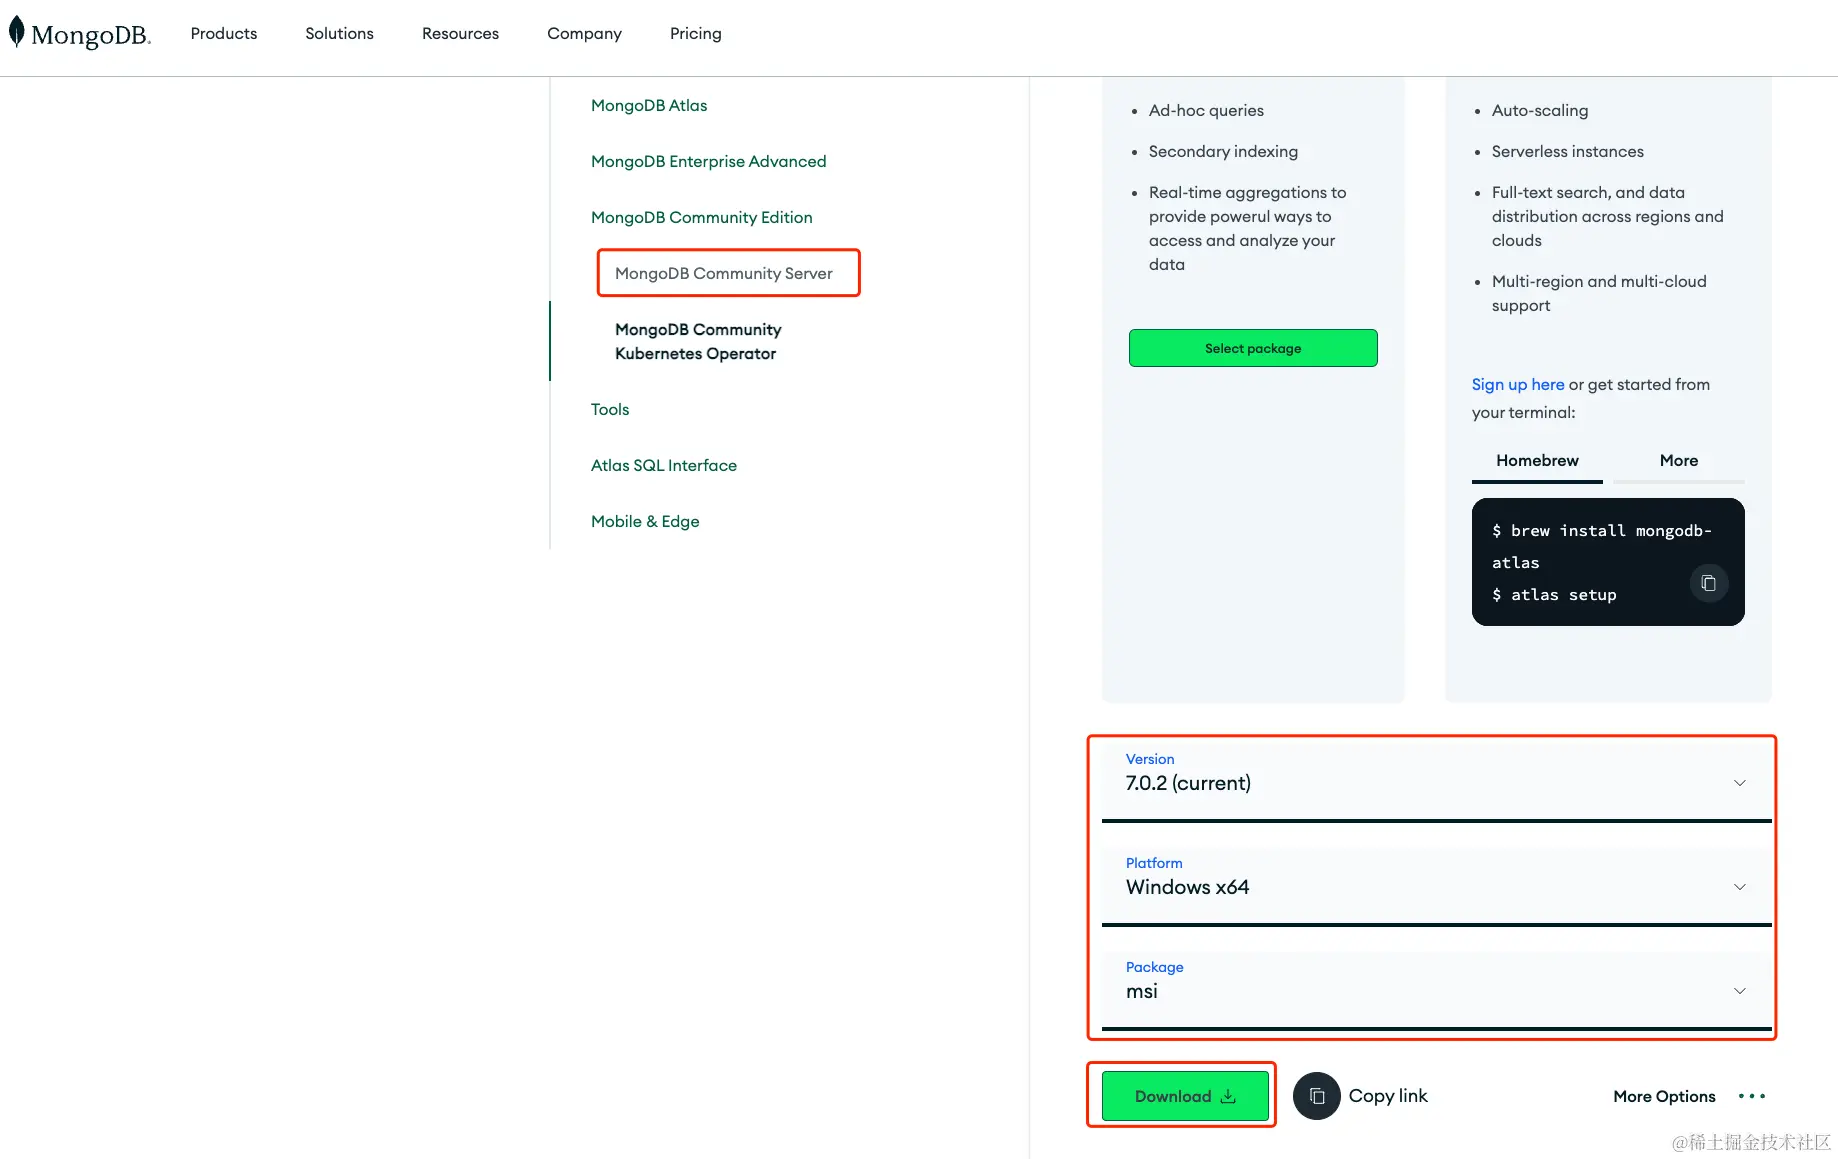Follow the Sign up here link
This screenshot has height=1159, width=1838.
(1518, 384)
